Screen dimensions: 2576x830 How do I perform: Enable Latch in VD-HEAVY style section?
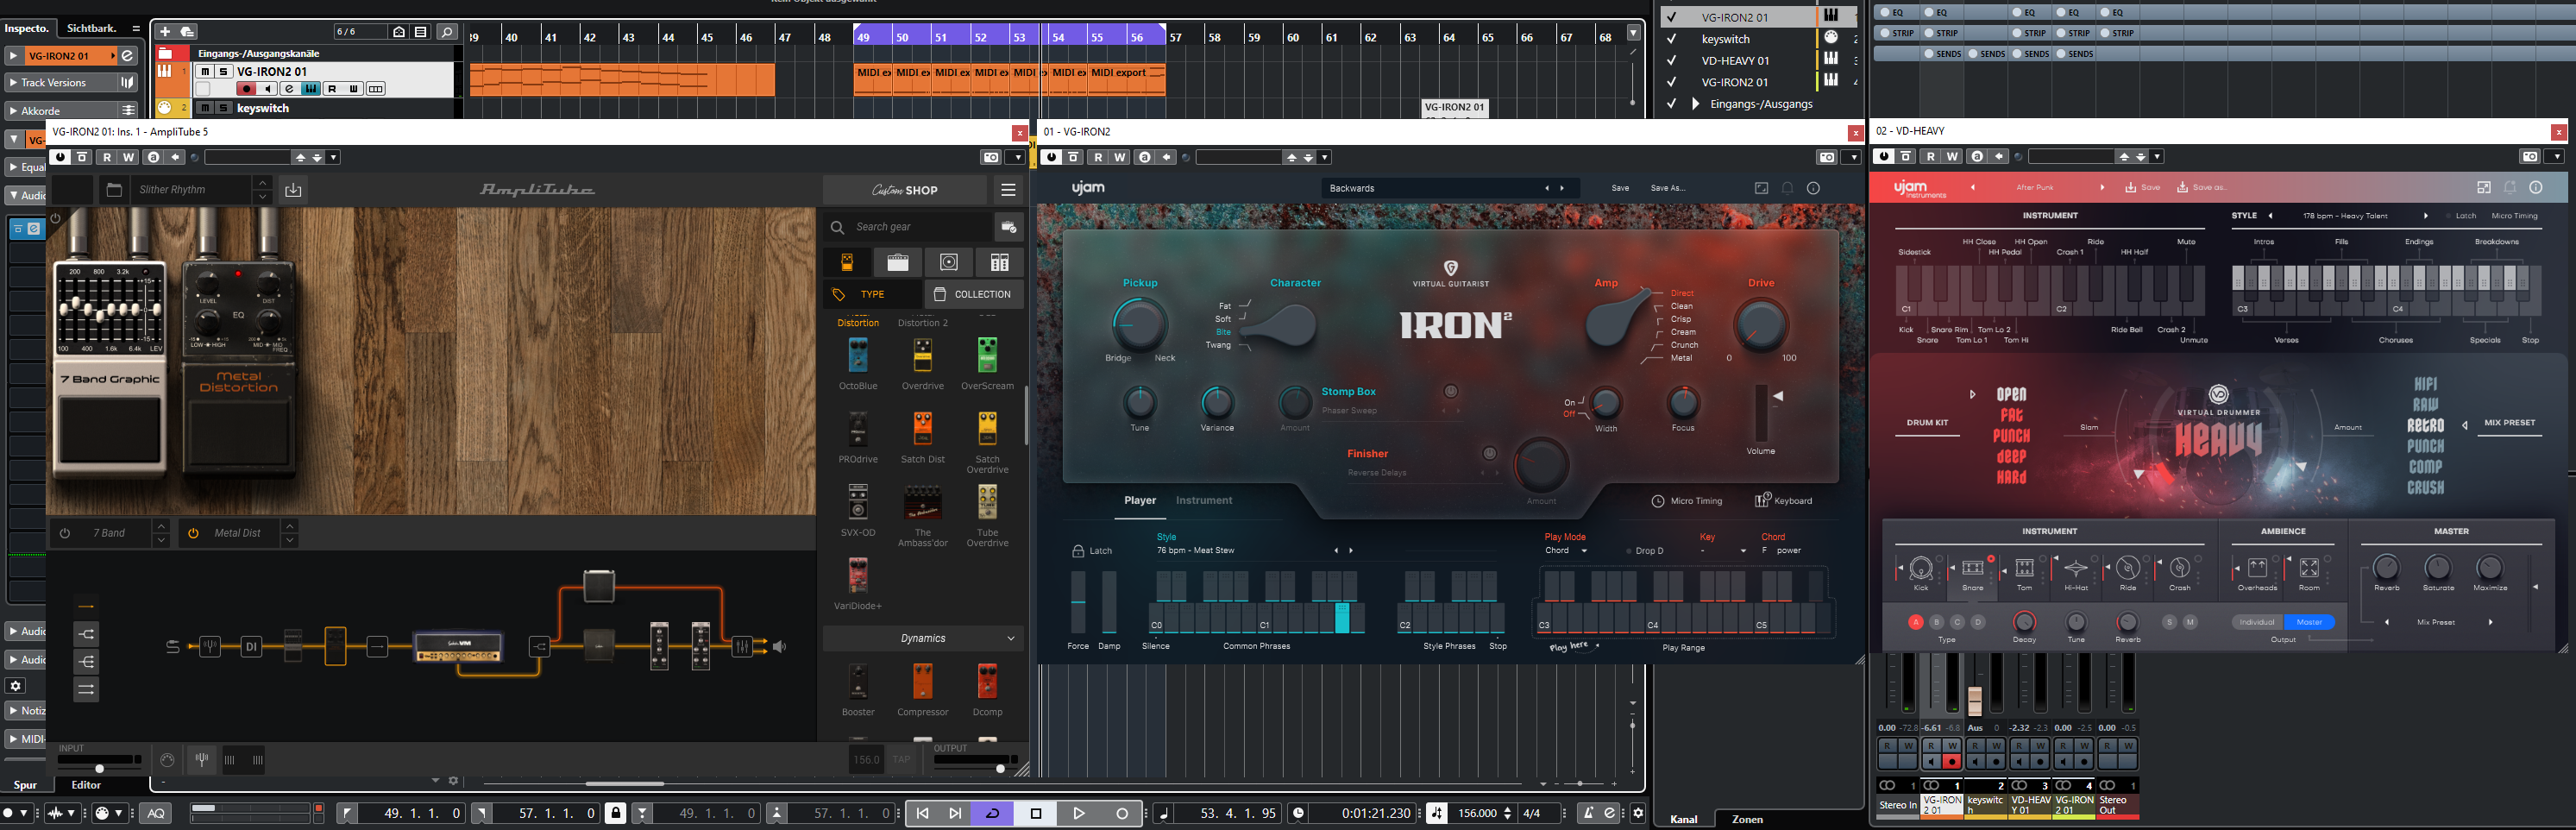coord(2460,216)
